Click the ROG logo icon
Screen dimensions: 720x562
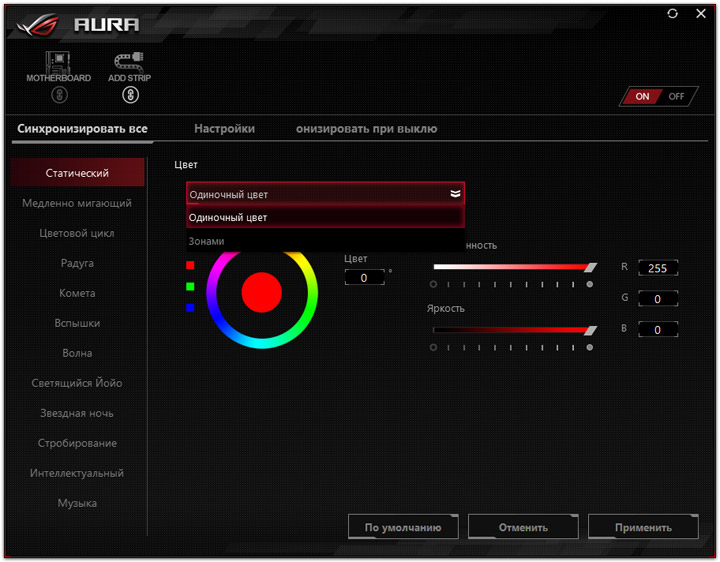point(38,25)
